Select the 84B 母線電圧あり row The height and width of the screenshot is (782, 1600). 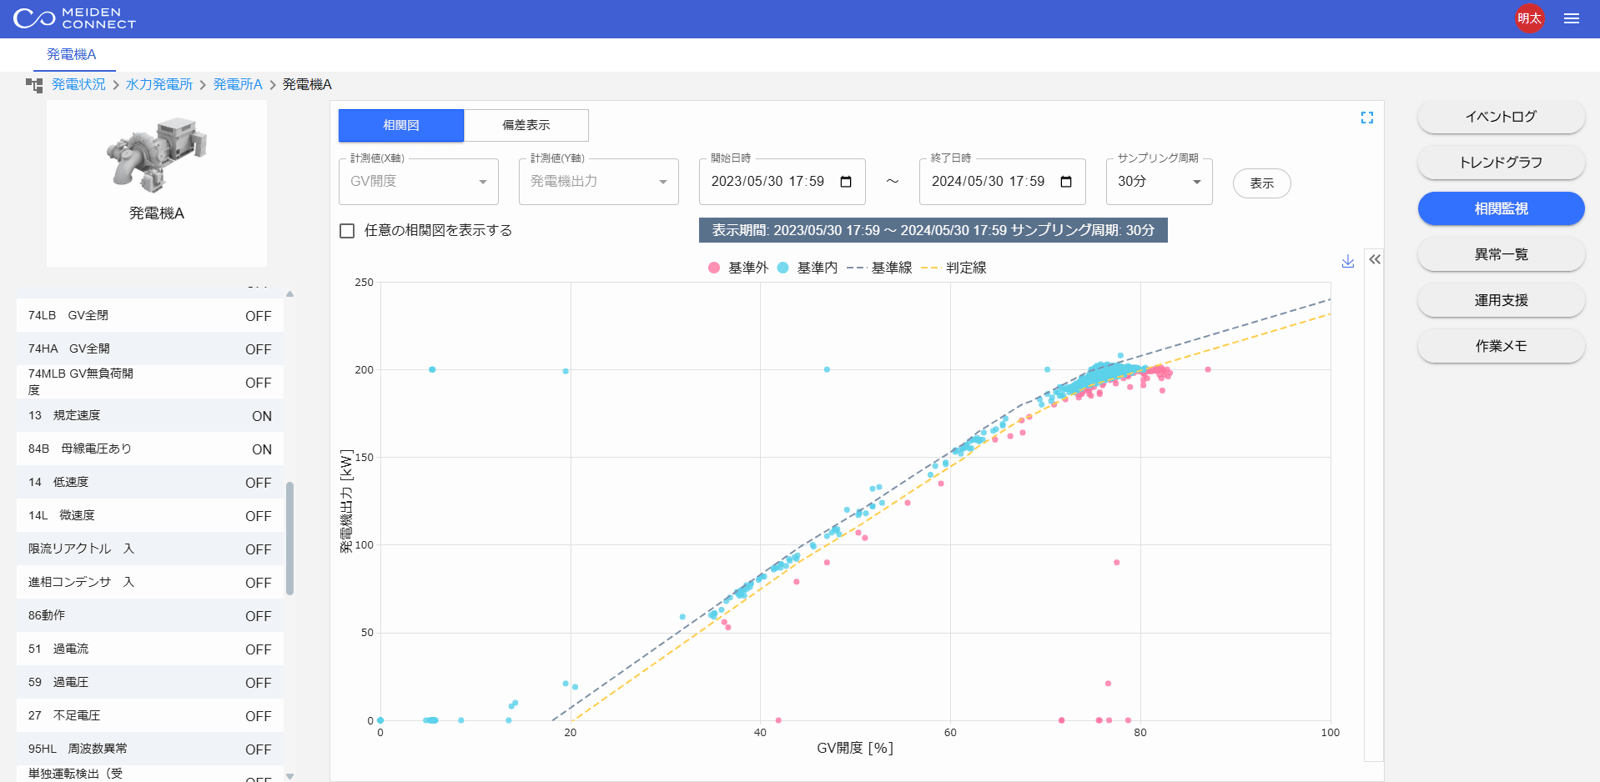point(150,449)
